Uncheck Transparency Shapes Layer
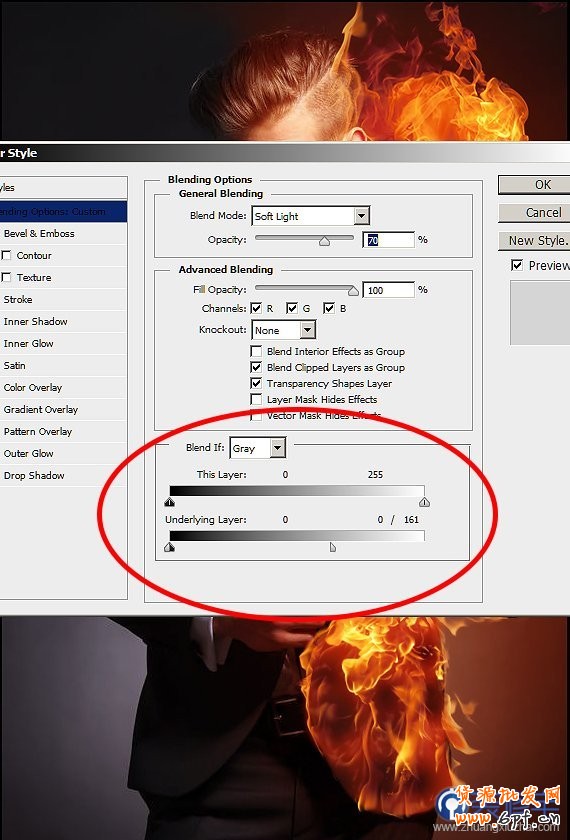This screenshot has height=840, width=570. click(256, 384)
